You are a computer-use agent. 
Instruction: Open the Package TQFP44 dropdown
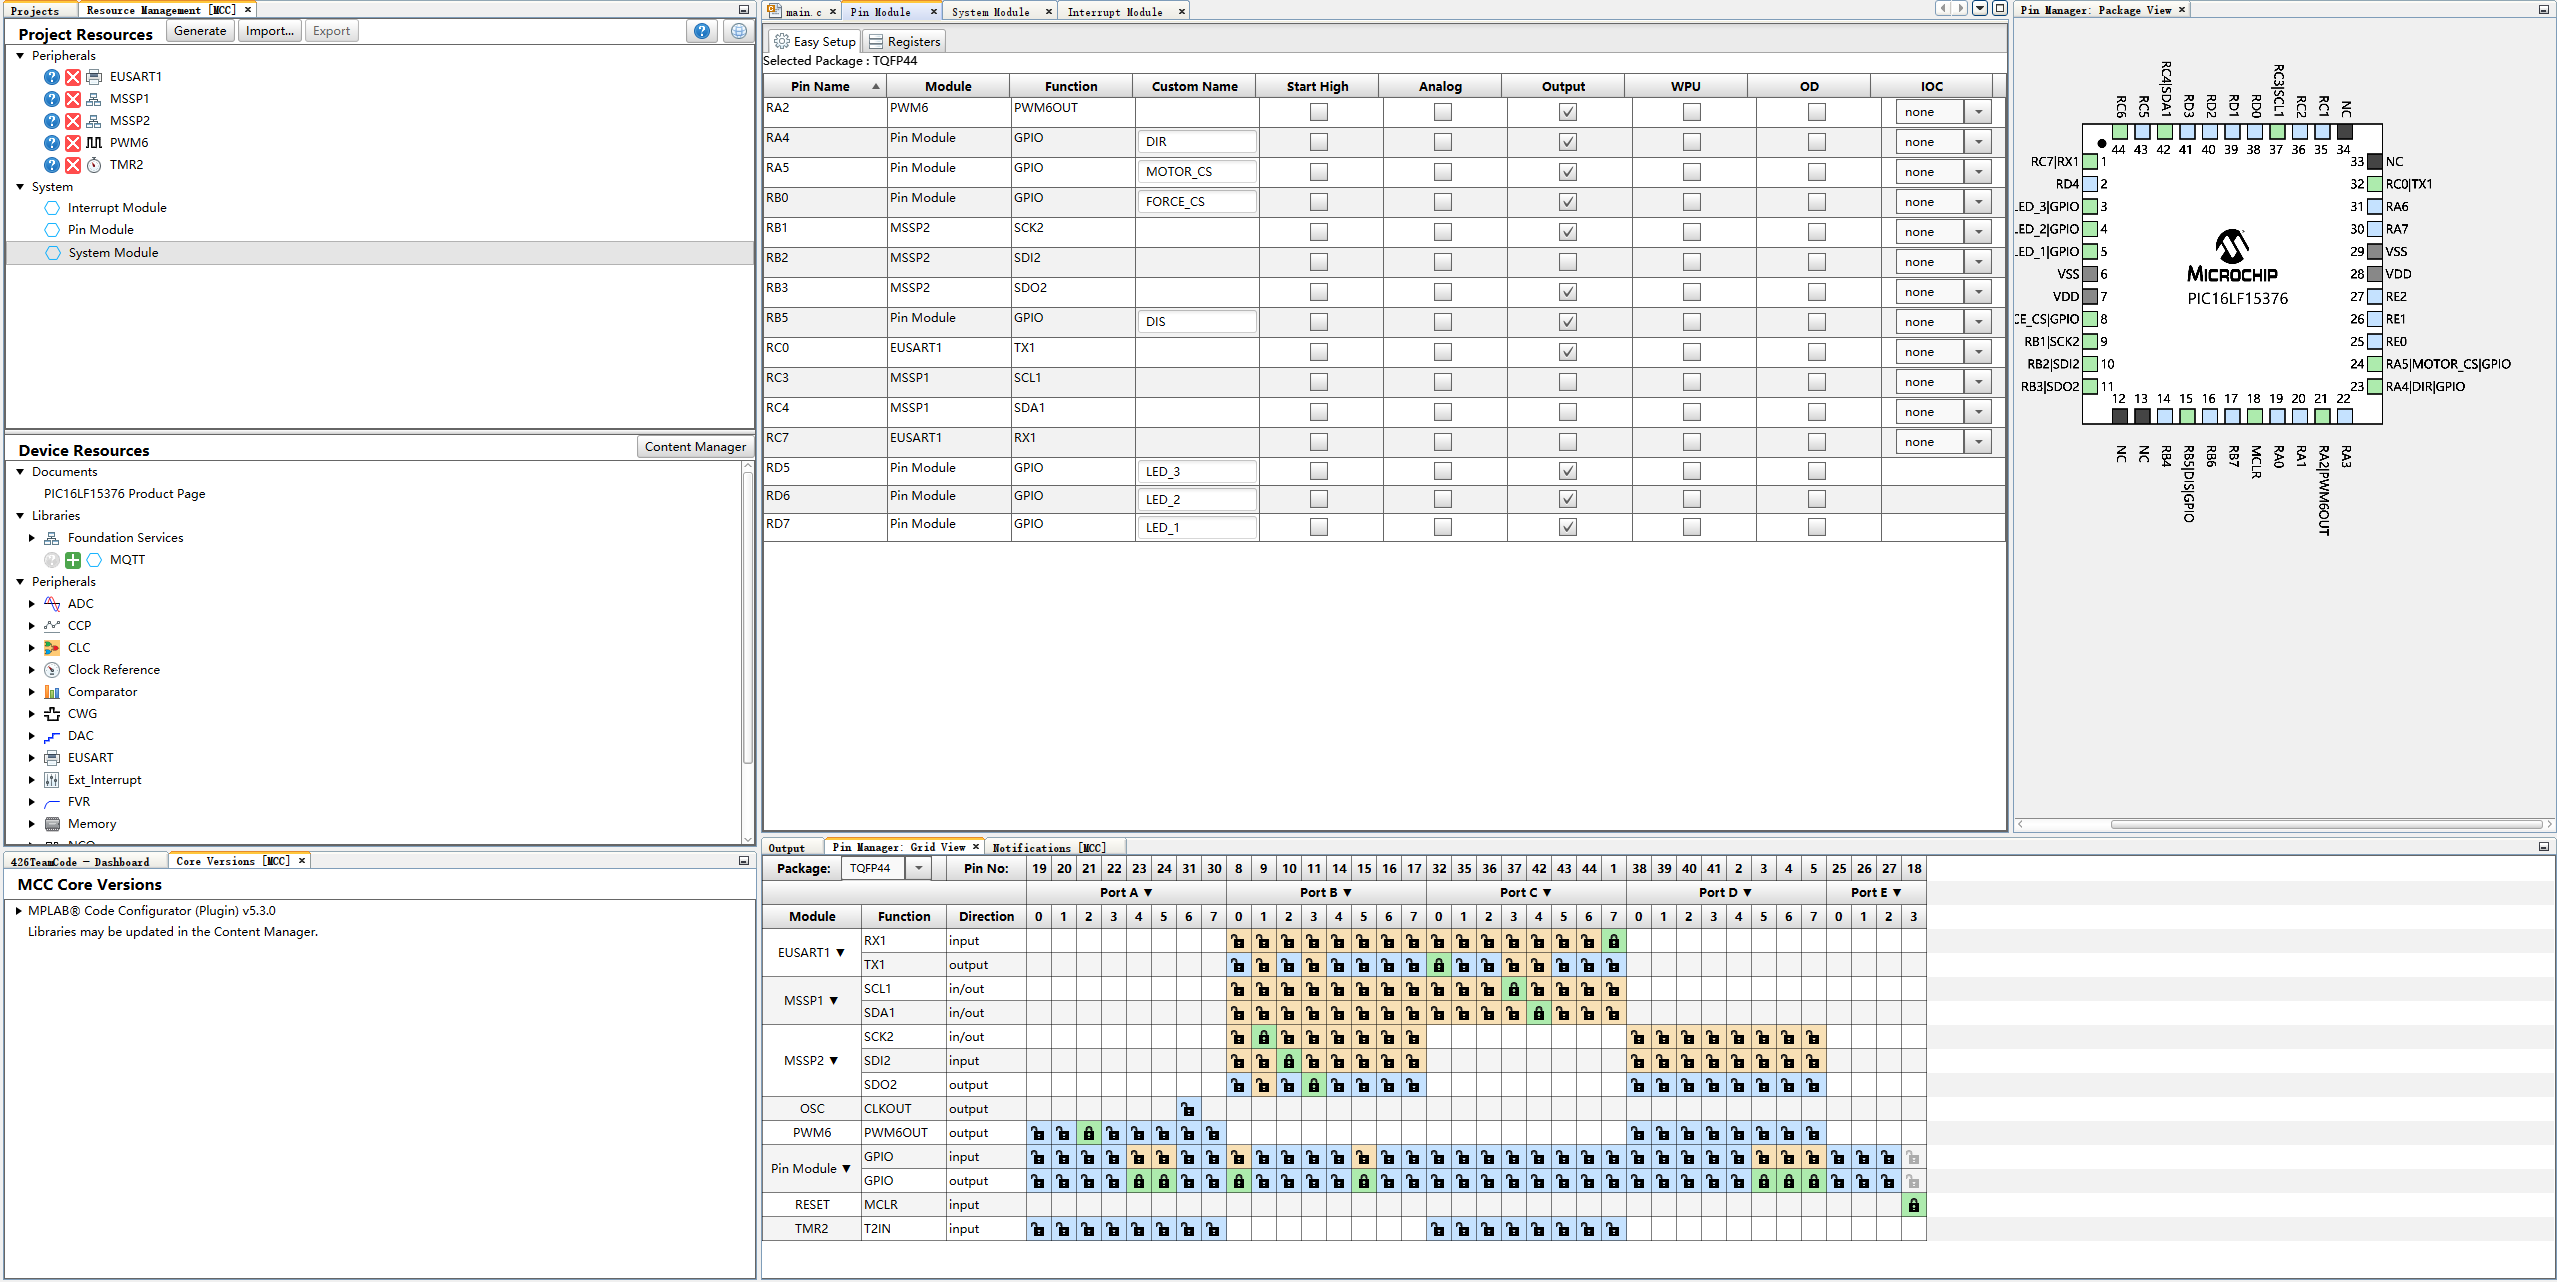(x=918, y=868)
